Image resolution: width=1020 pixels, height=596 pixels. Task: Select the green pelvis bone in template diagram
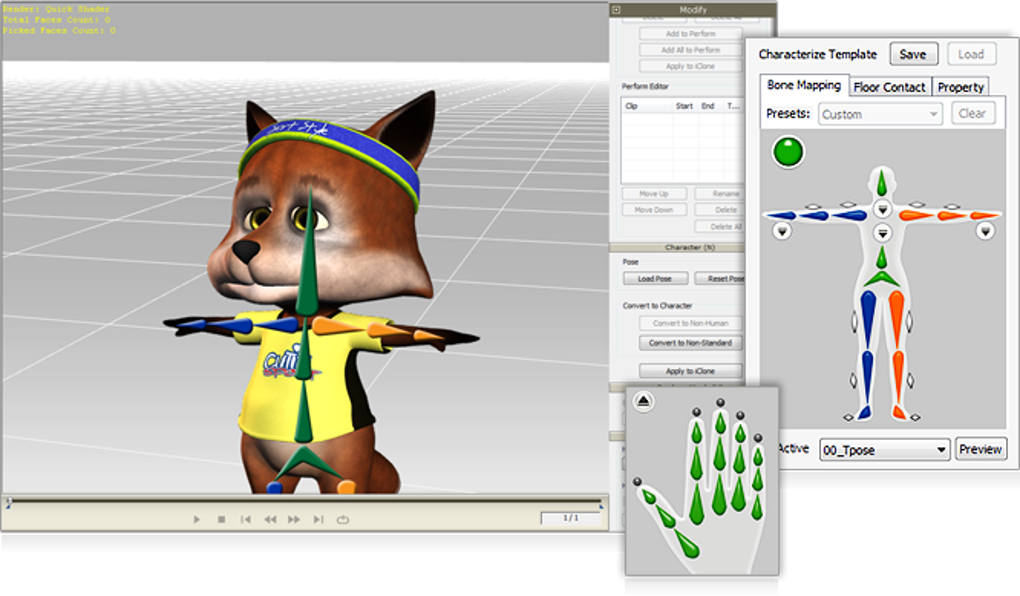pyautogui.click(x=882, y=279)
